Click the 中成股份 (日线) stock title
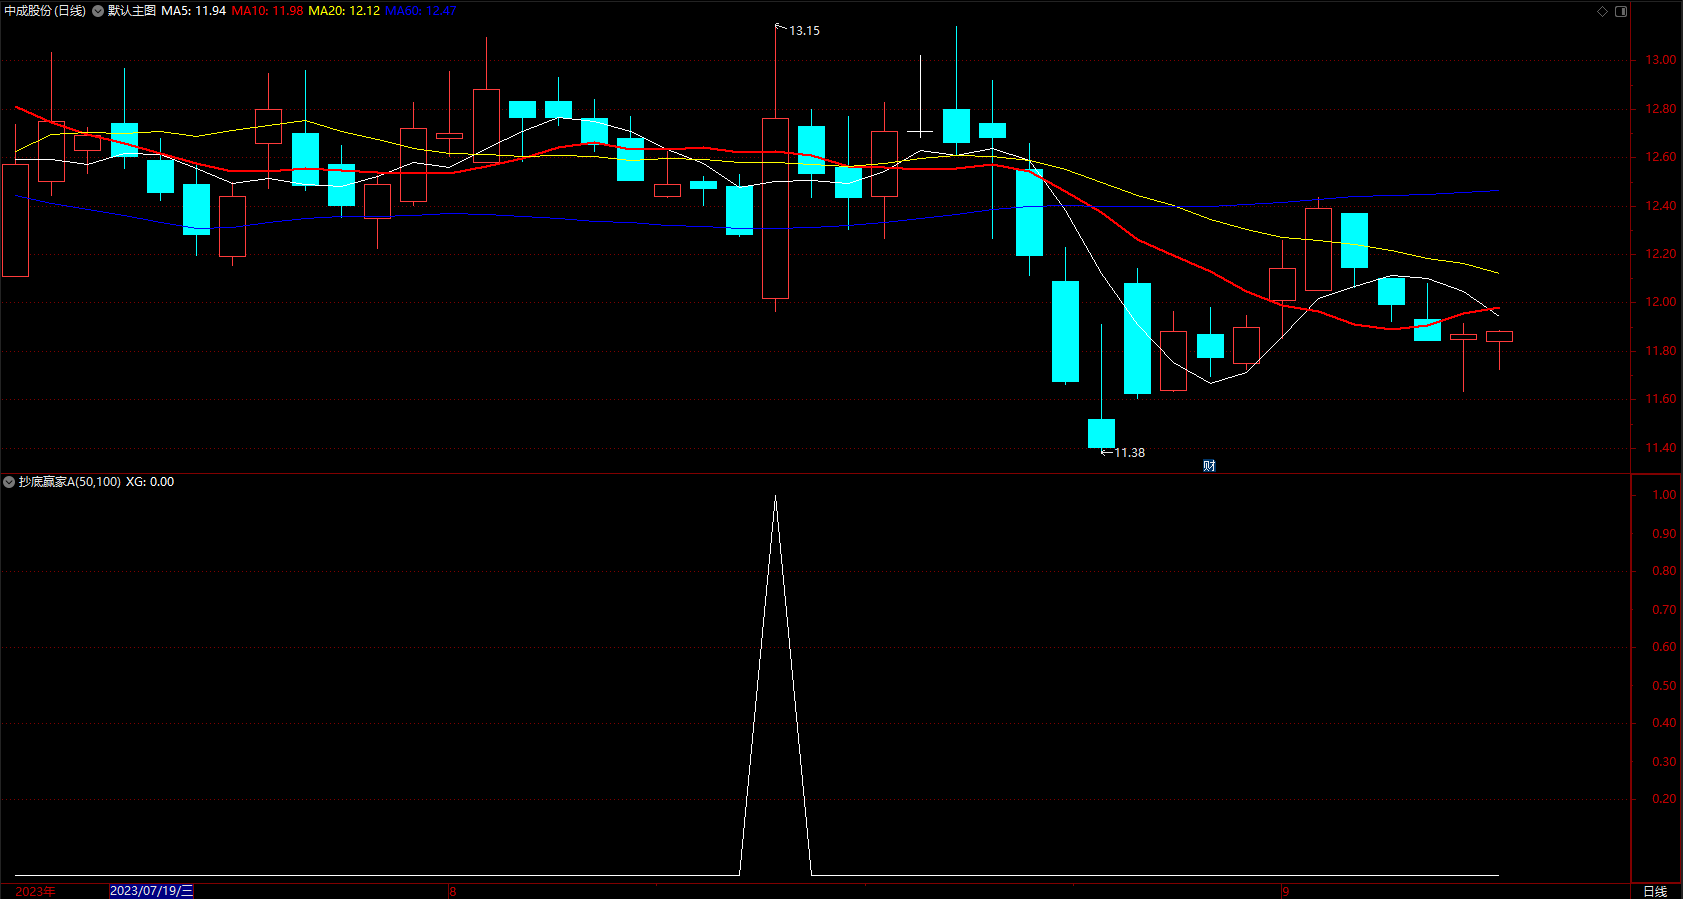The image size is (1683, 899). [x=45, y=11]
